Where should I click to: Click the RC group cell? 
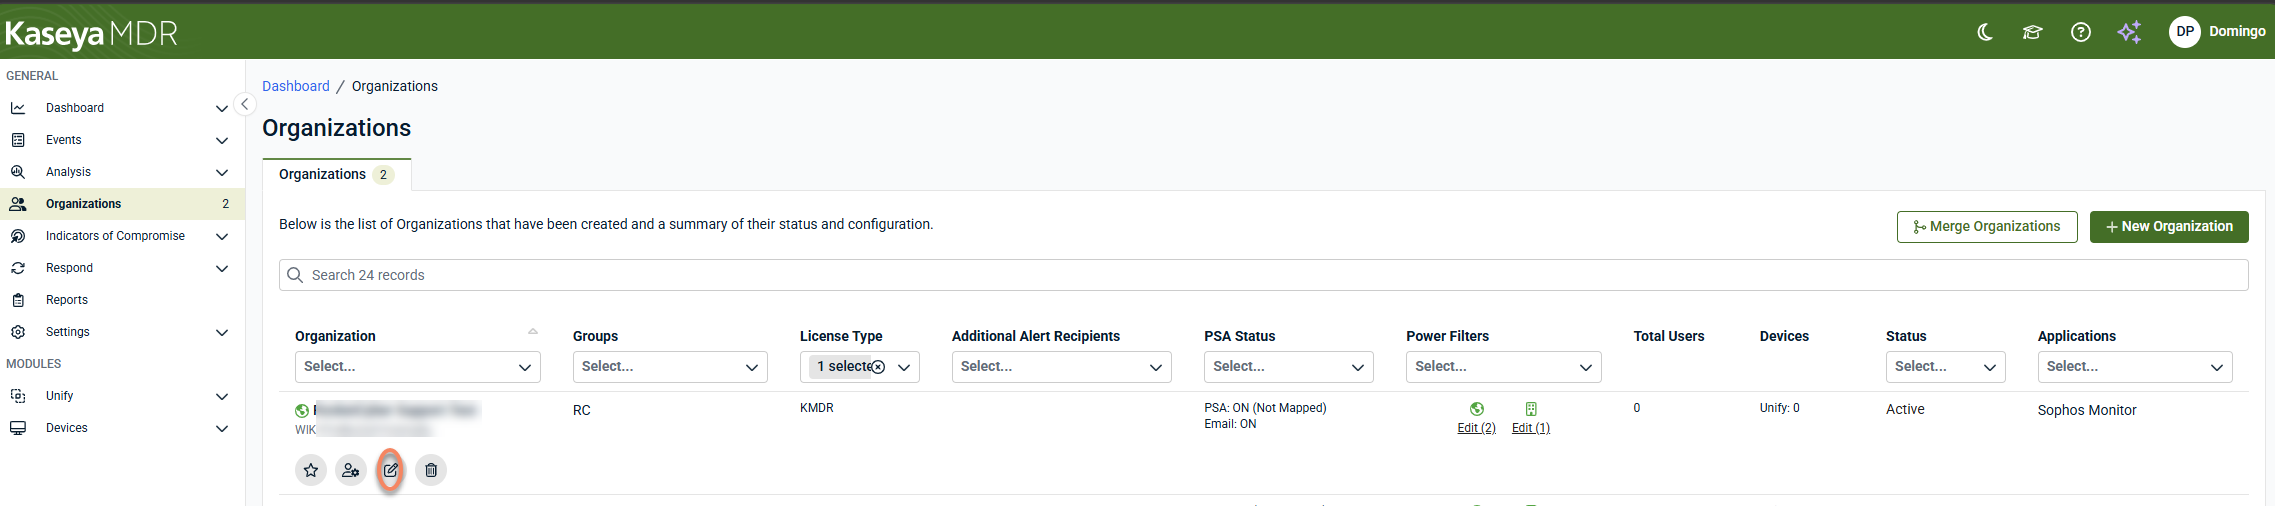click(582, 410)
